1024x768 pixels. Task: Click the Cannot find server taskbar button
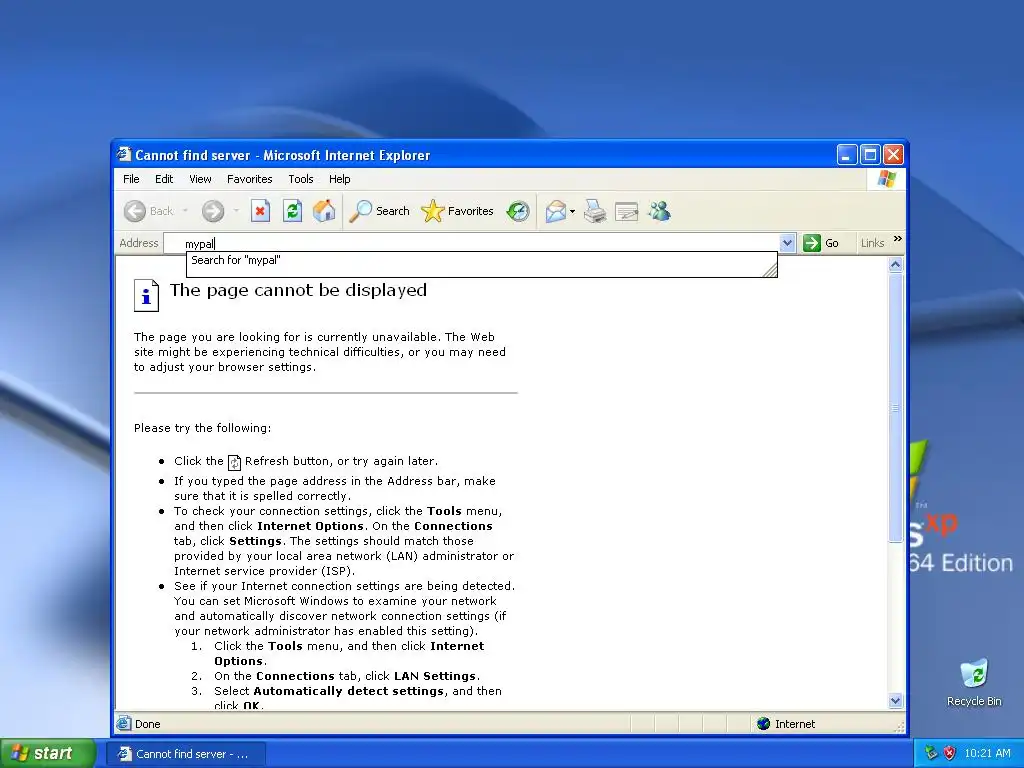click(185, 754)
